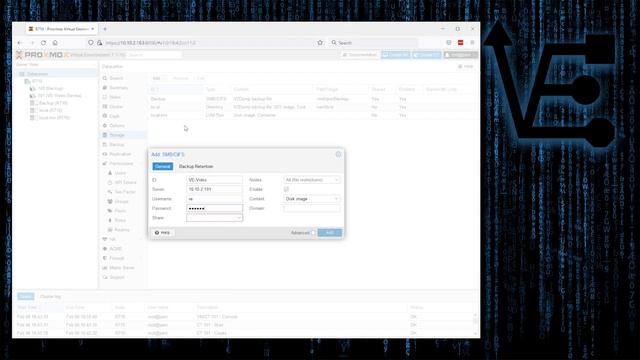Viewport: 640px width, 360px height.
Task: Open the API Tokens entry under Permissions
Action: pos(125,182)
